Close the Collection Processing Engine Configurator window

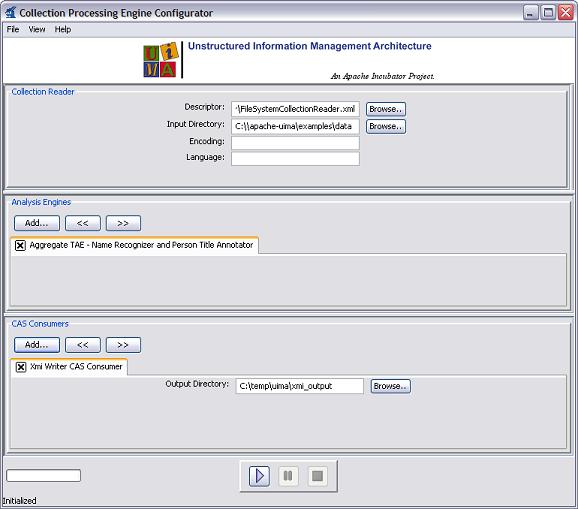565,13
